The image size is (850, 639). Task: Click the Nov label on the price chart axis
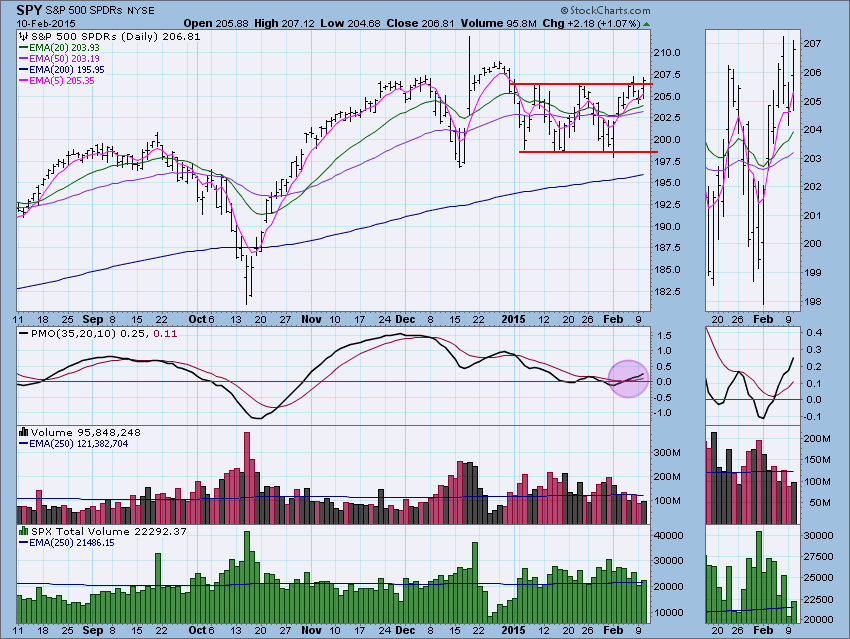[311, 319]
